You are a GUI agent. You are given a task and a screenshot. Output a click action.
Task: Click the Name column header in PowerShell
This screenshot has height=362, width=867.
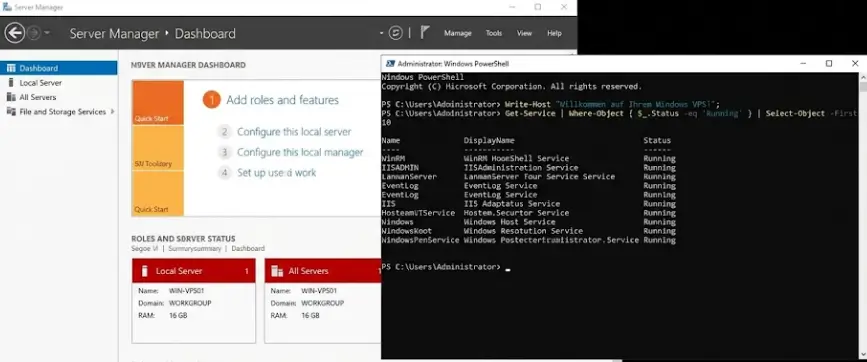coord(390,140)
